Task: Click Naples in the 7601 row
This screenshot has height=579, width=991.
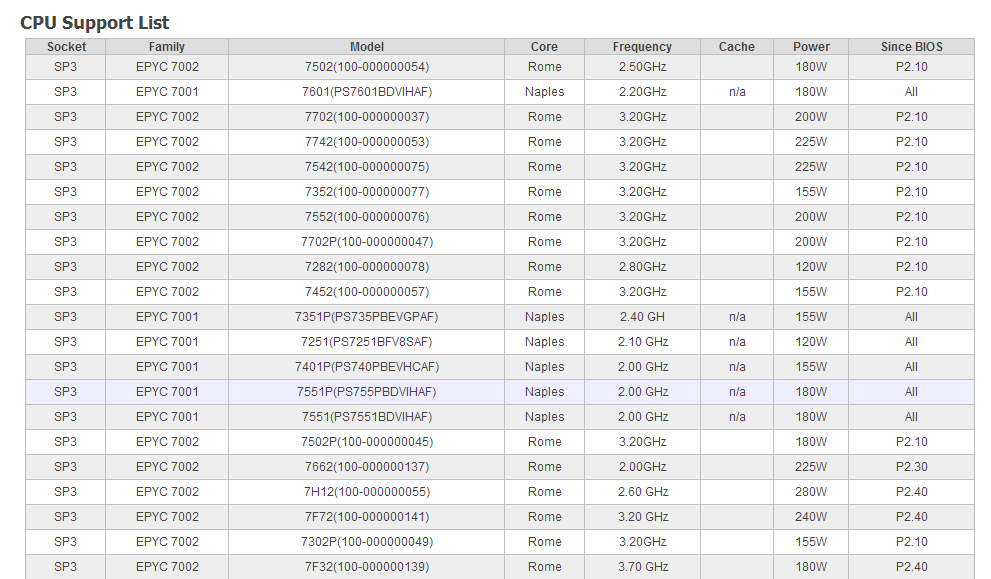Action: click(x=544, y=92)
